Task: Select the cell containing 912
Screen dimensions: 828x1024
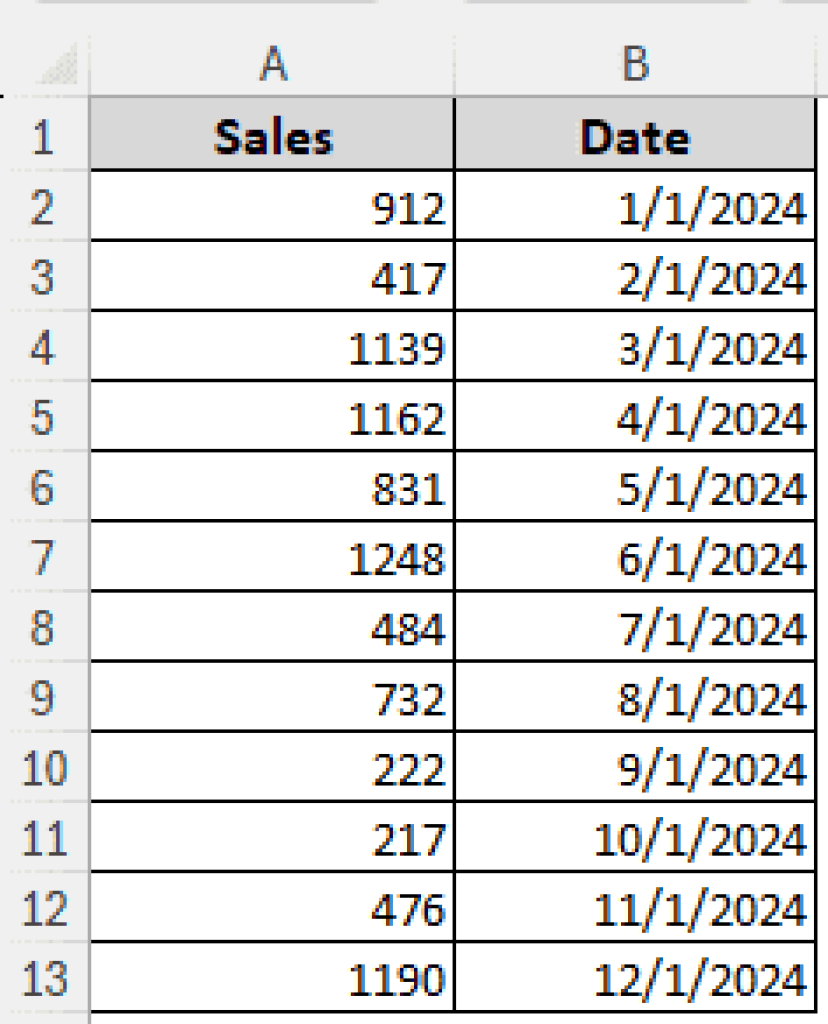Action: (x=273, y=207)
